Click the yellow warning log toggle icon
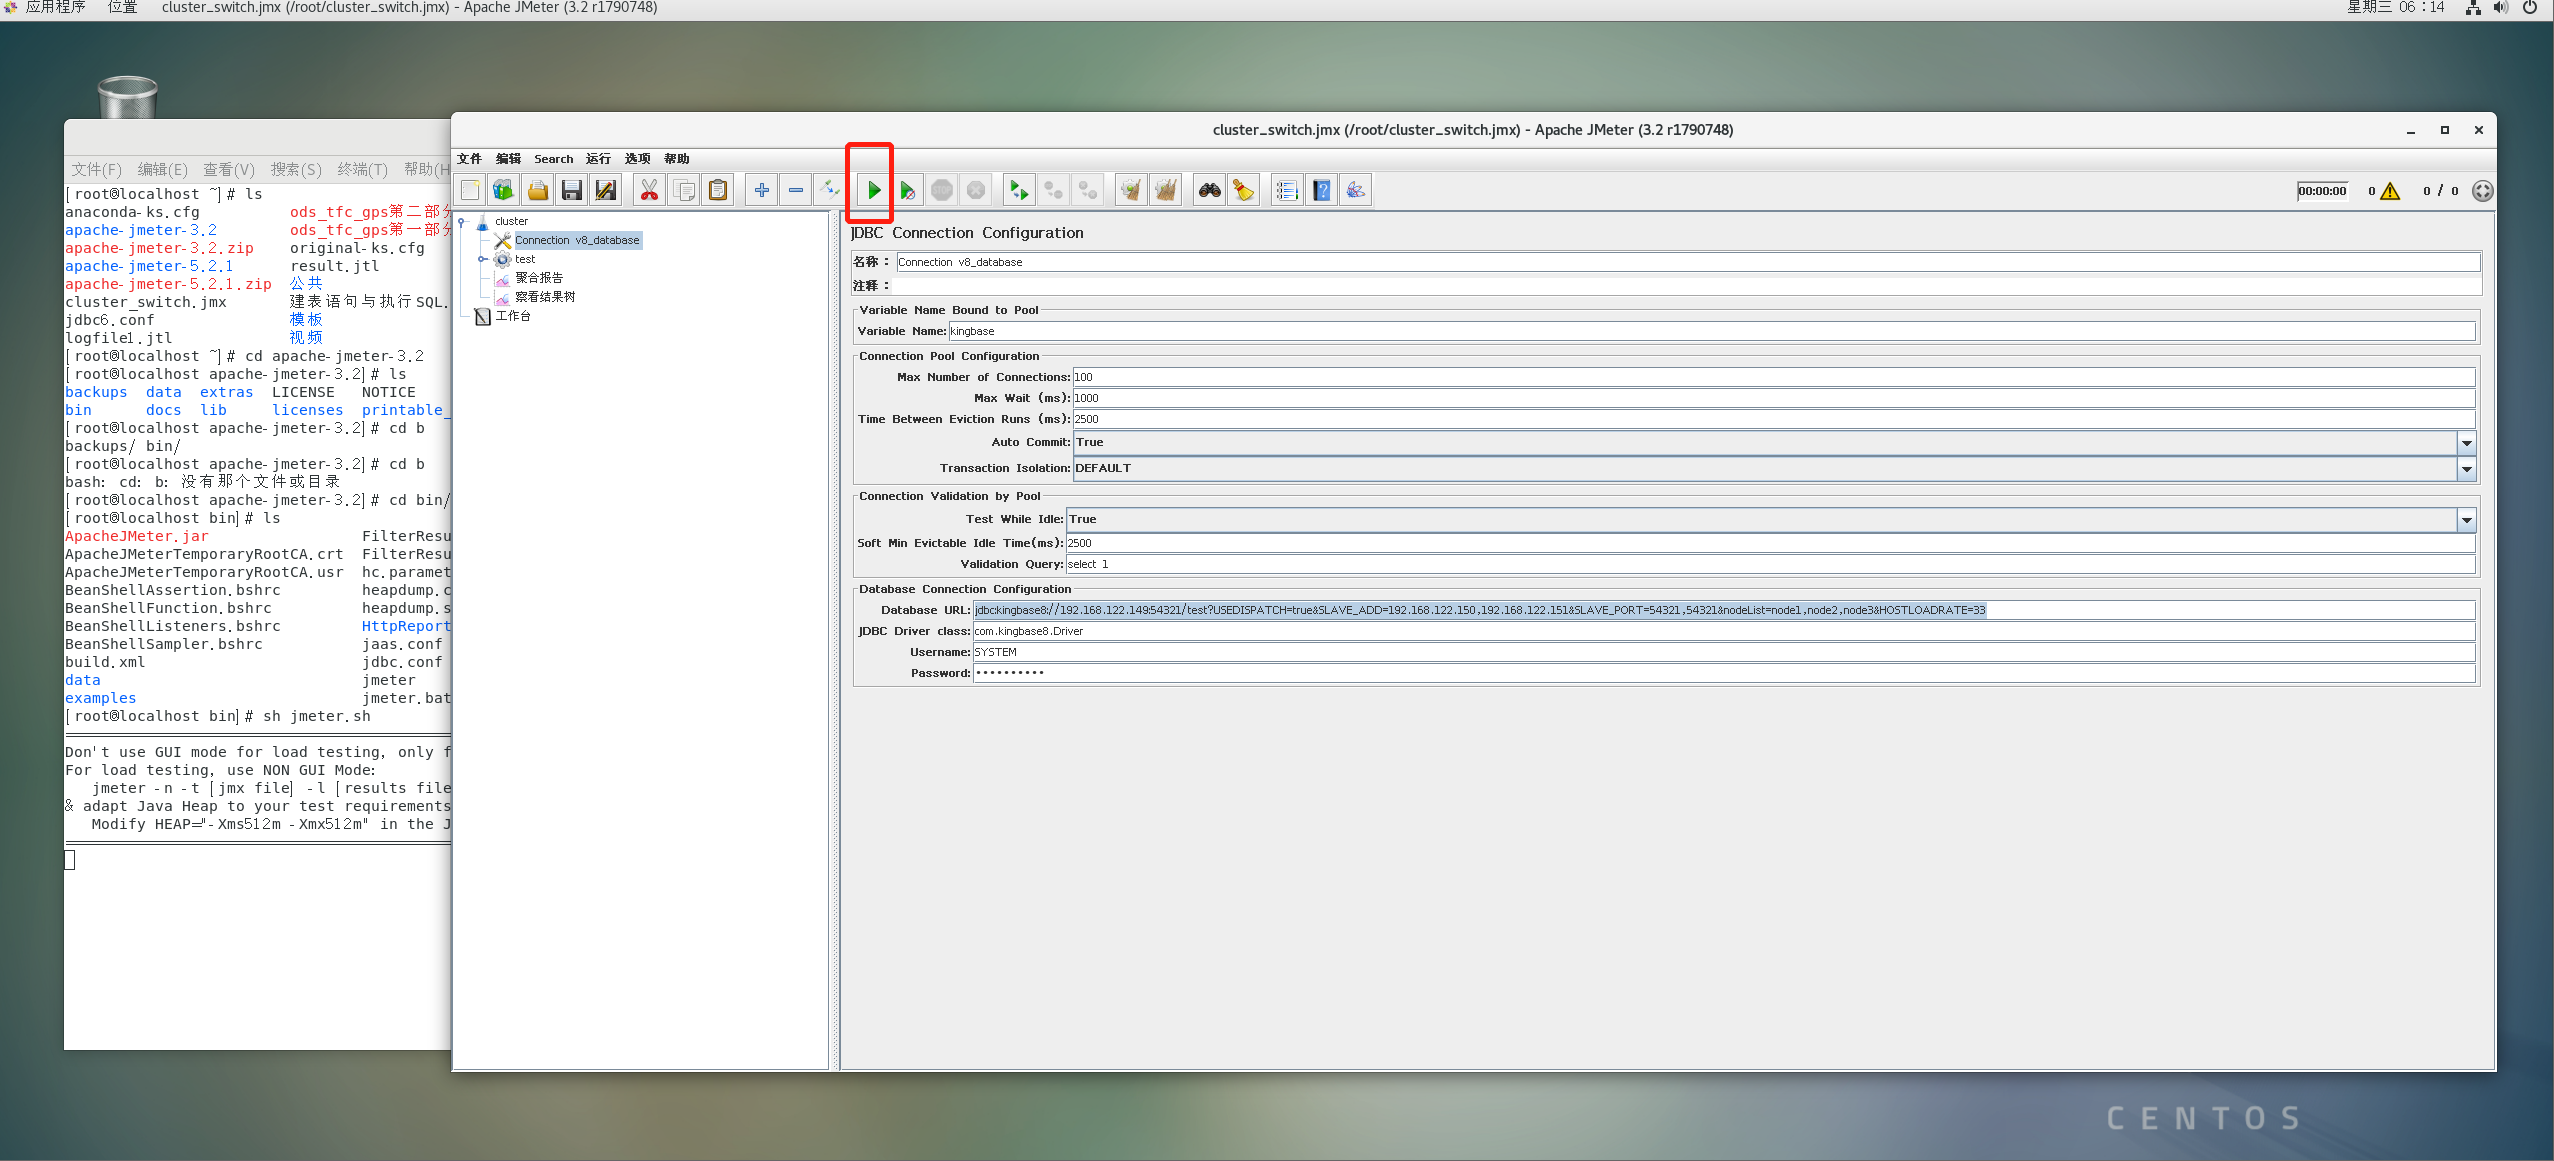Viewport: 2554px width, 1161px height. tap(2390, 191)
